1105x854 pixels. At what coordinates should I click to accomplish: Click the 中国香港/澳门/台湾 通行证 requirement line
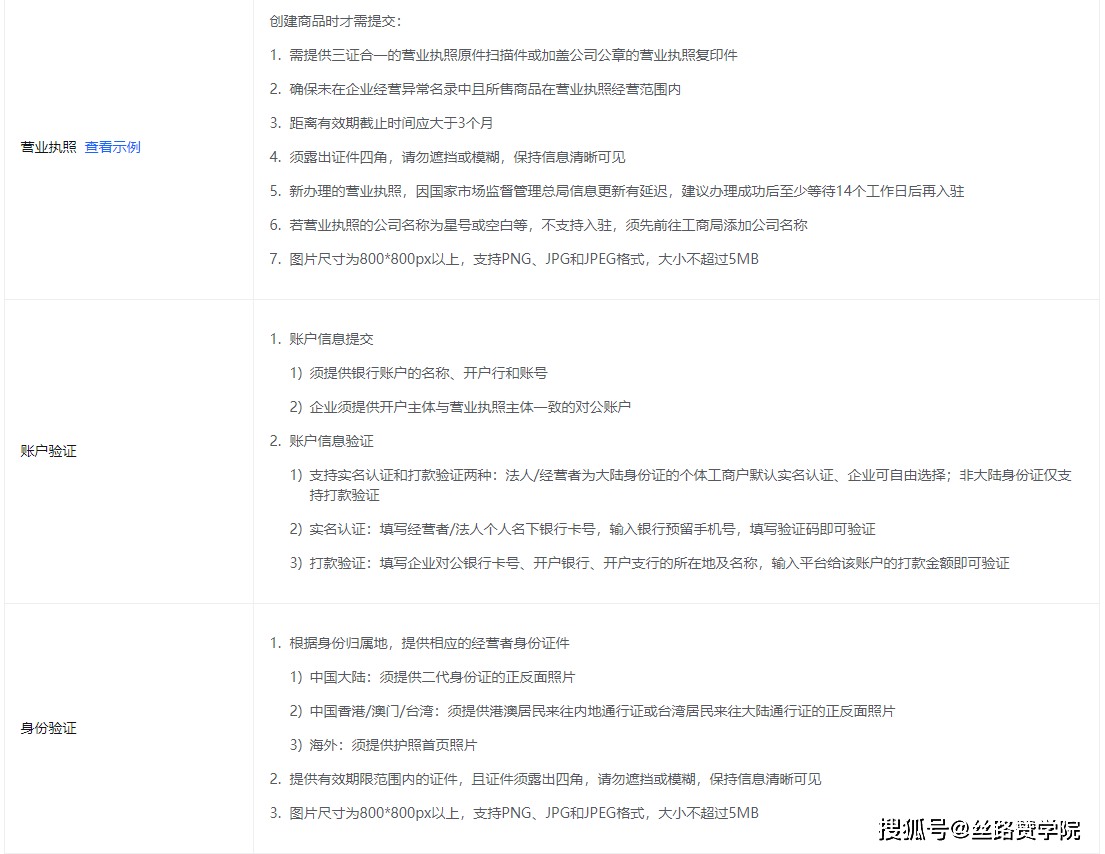pos(592,711)
